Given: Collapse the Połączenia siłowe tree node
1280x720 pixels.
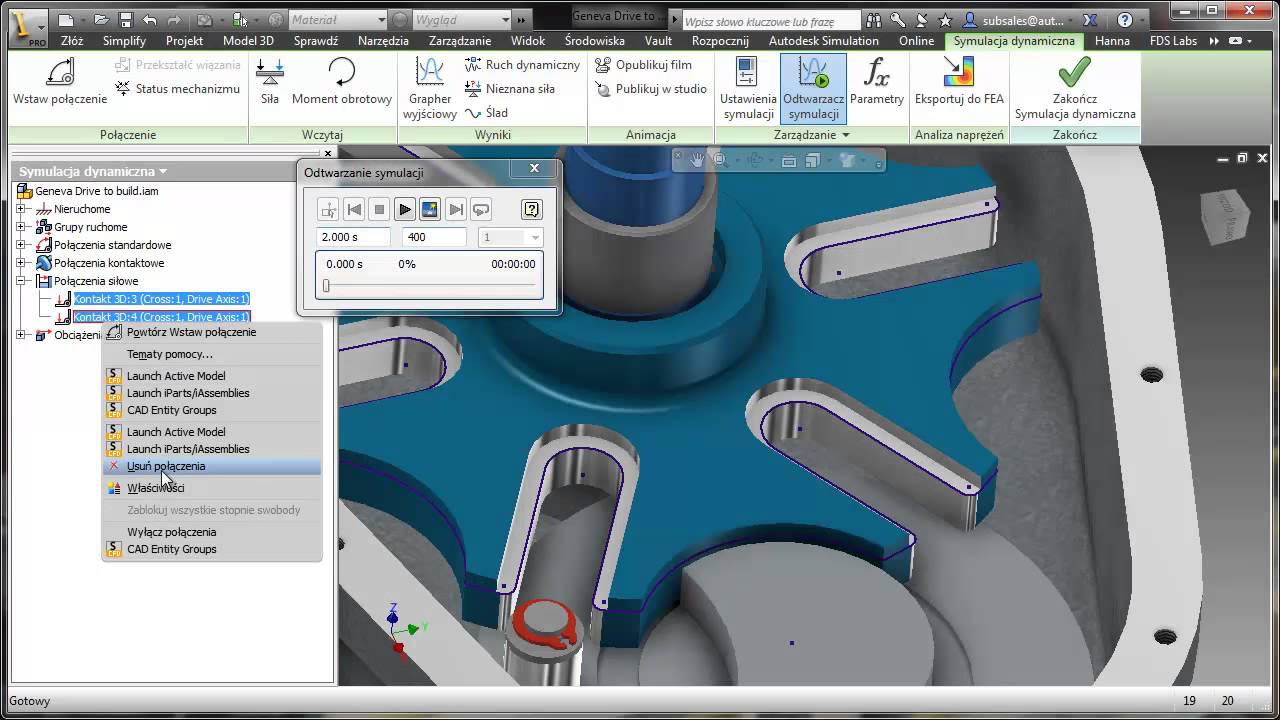Looking at the screenshot, I should click(x=21, y=281).
